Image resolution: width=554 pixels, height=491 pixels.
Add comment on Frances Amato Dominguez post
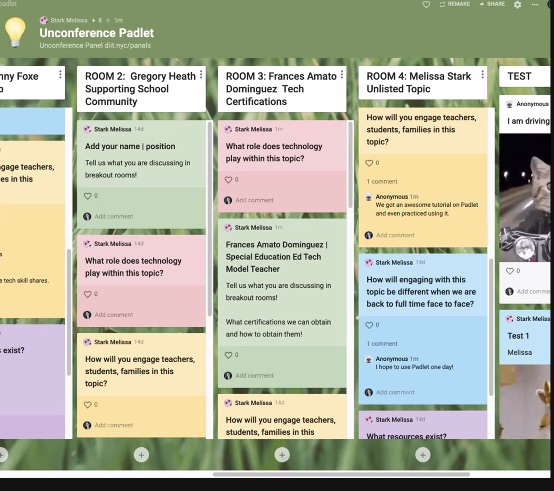(254, 375)
